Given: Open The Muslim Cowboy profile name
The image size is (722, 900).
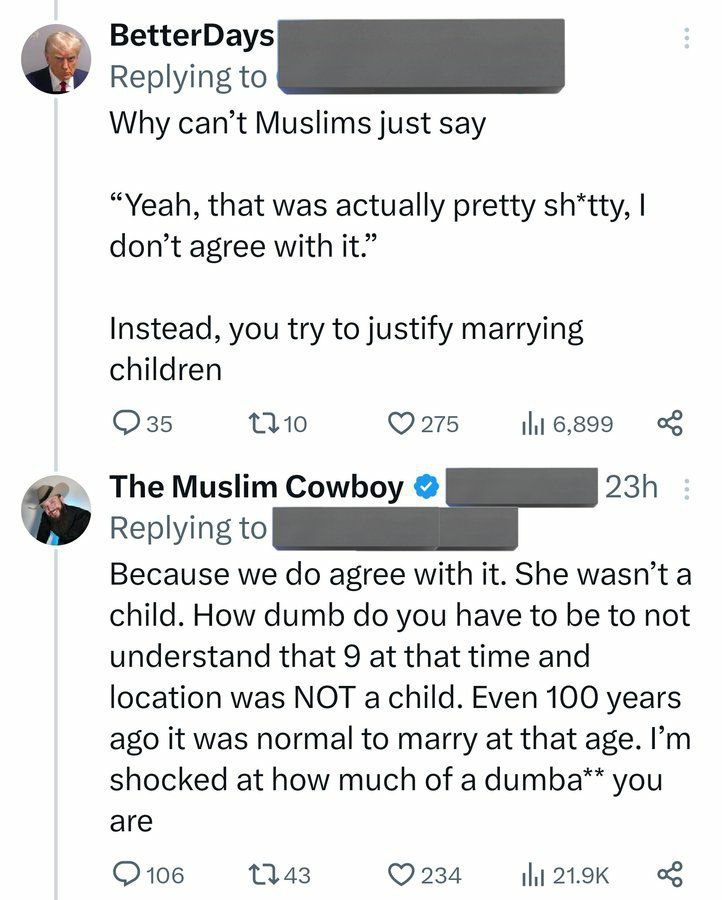Looking at the screenshot, I should [x=256, y=487].
